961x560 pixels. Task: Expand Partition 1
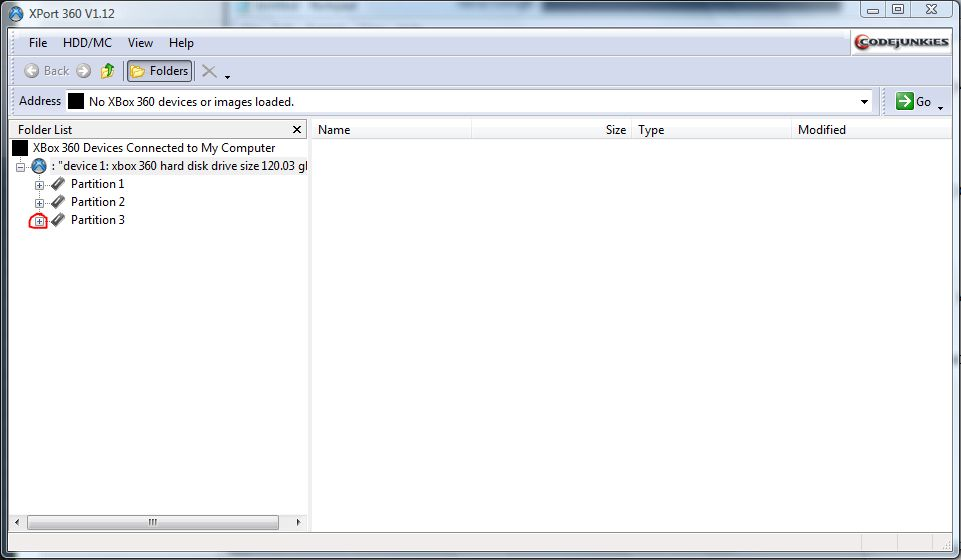point(39,185)
